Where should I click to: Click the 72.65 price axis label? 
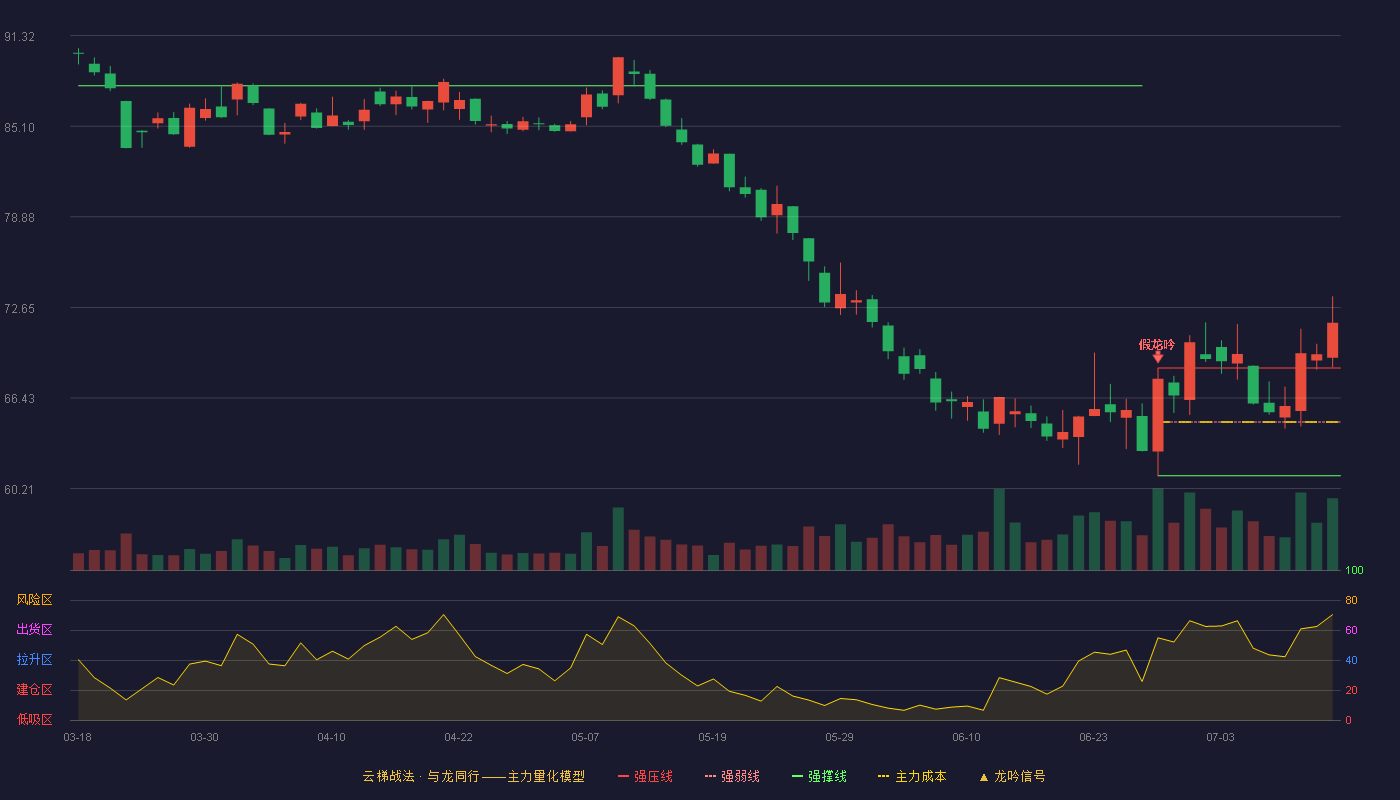19,309
